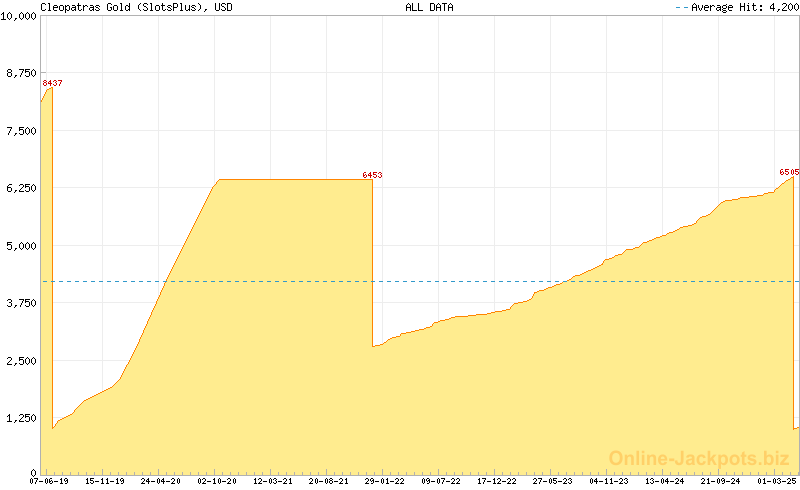800x490 pixels.
Task: Click the 1,250 y-axis label
Action: pos(21,418)
